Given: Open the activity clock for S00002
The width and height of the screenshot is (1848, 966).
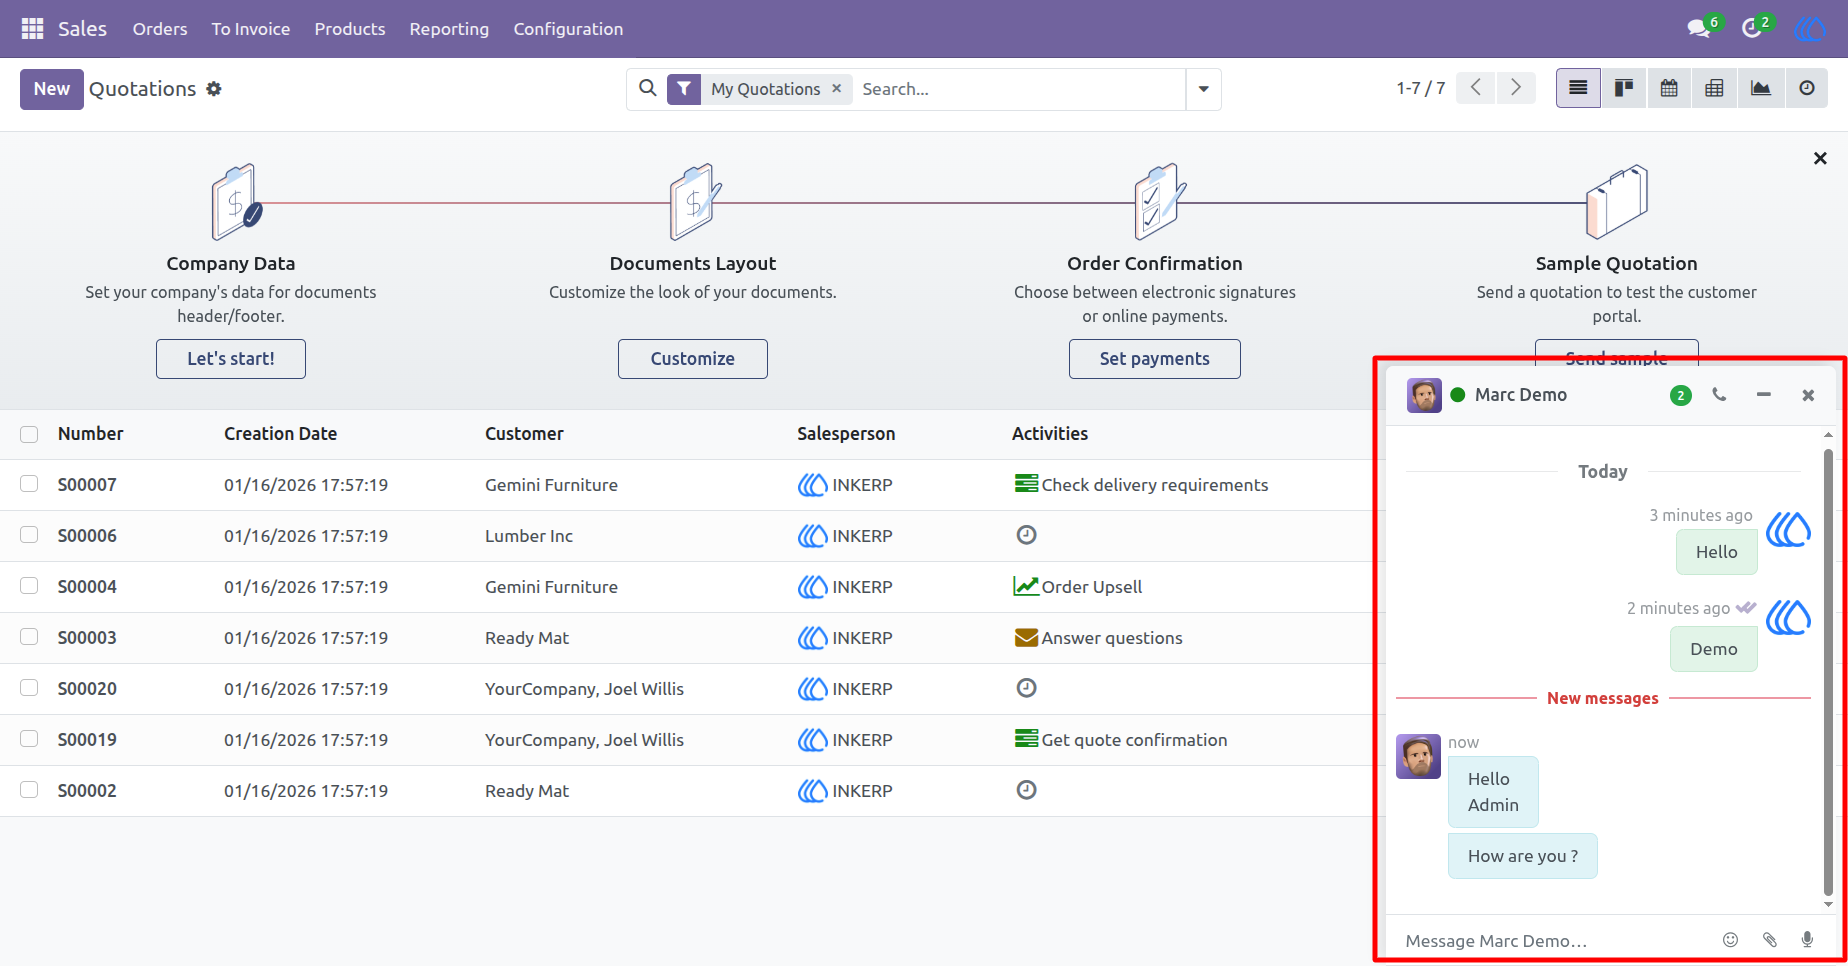Looking at the screenshot, I should point(1026,790).
